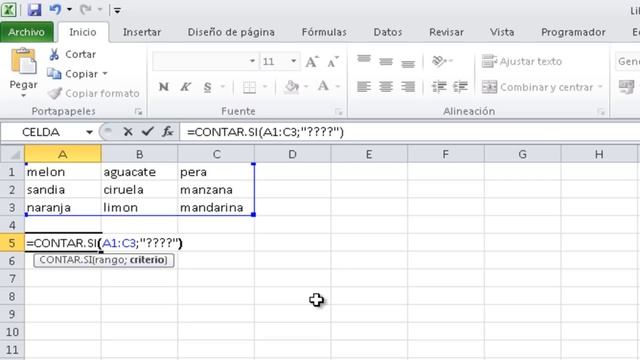Open the name box dropdown next to CELDA
Viewport: 640px width, 360px height.
click(x=89, y=132)
